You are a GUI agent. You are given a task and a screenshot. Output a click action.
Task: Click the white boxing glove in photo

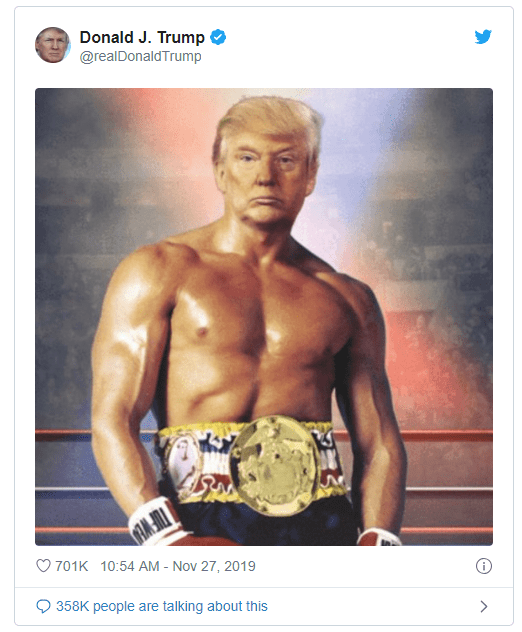[155, 522]
